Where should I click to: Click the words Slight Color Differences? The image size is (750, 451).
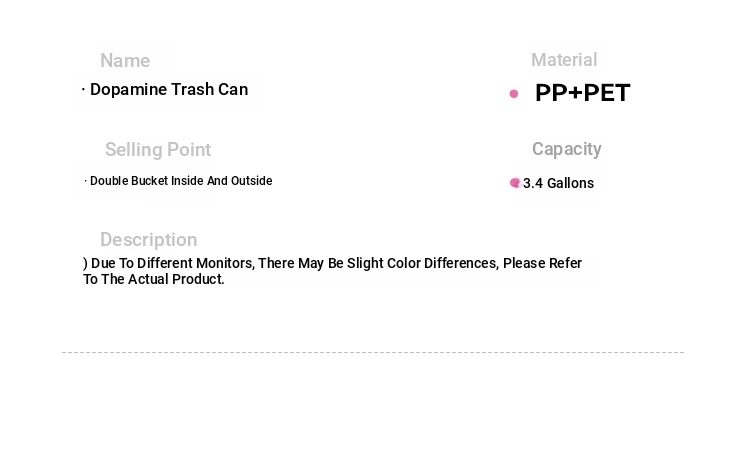(422, 264)
